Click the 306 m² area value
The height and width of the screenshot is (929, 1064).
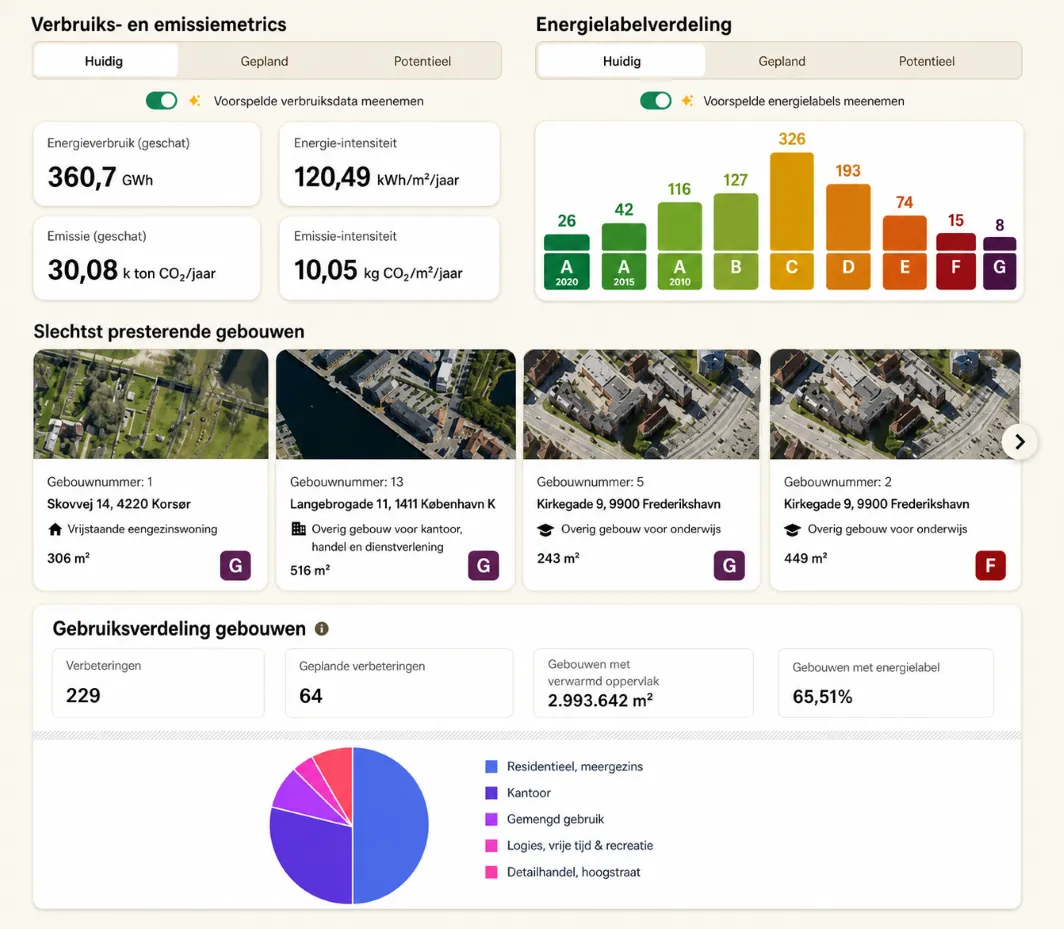click(x=68, y=558)
